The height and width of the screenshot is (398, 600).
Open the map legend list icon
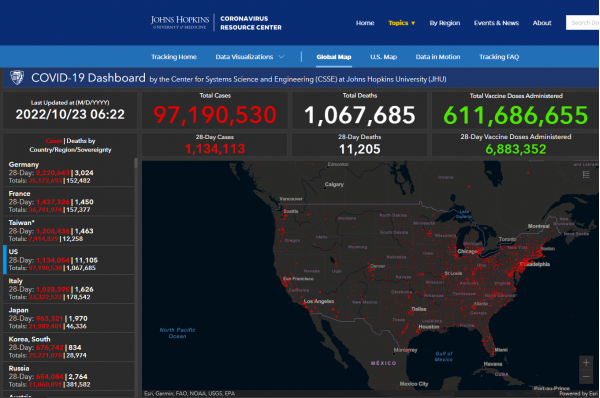tap(586, 175)
